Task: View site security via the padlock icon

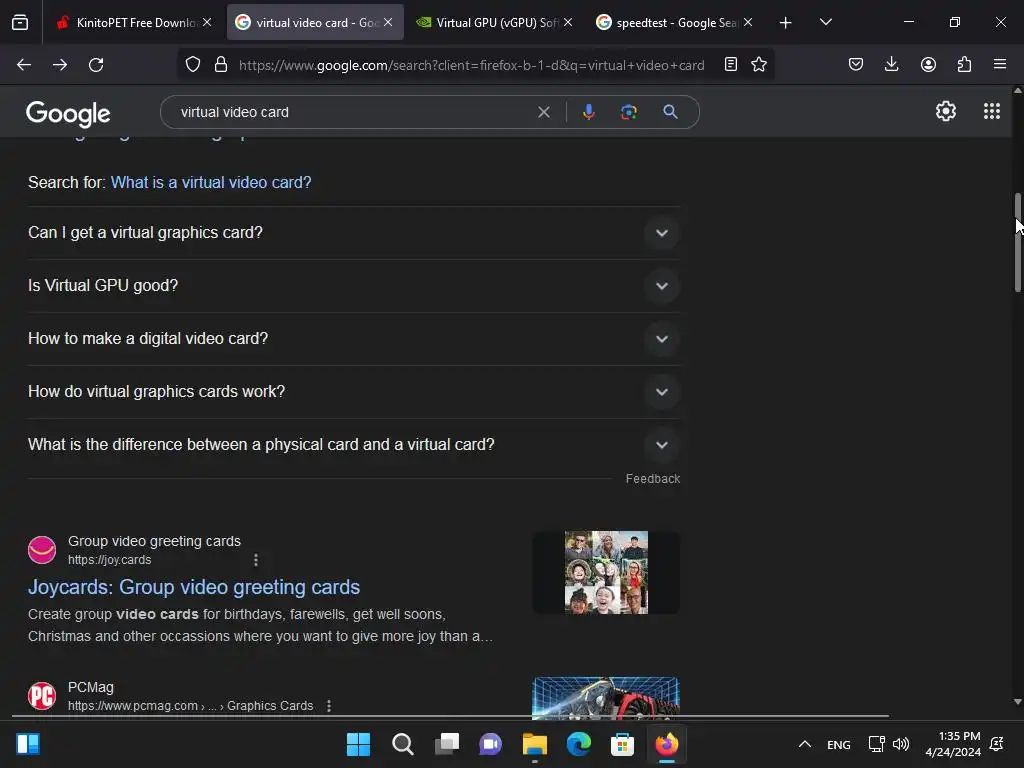Action: click(221, 65)
